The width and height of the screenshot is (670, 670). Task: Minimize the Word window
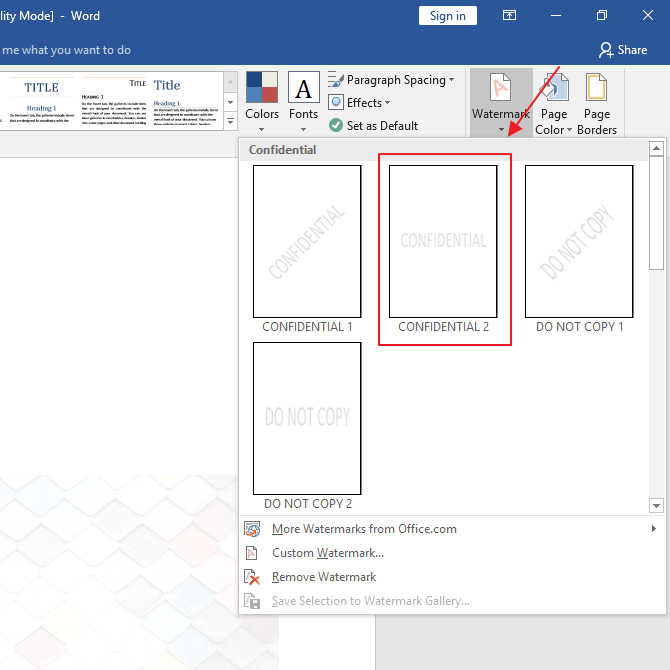click(555, 16)
